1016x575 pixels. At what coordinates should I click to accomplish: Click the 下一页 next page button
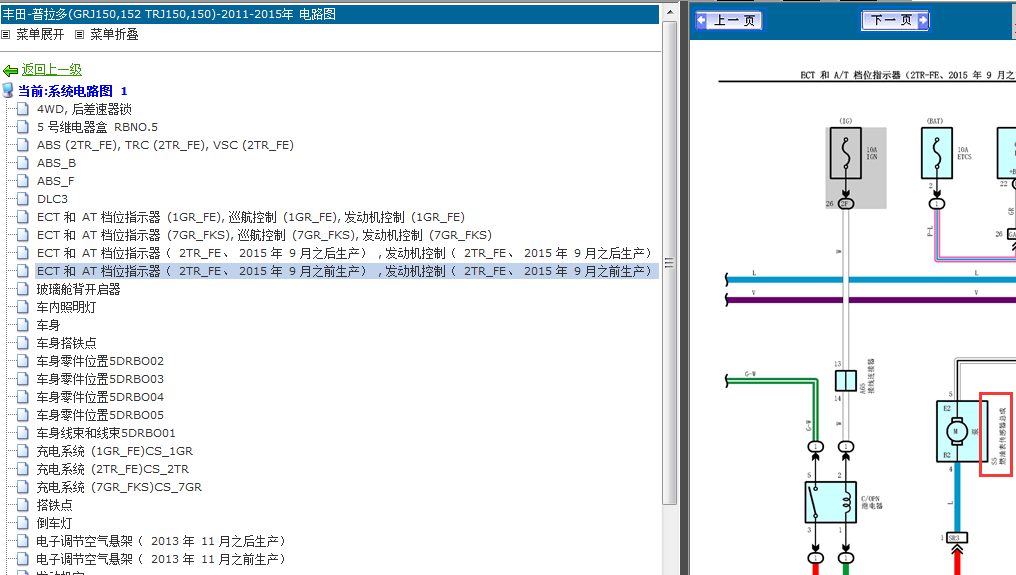coord(895,21)
